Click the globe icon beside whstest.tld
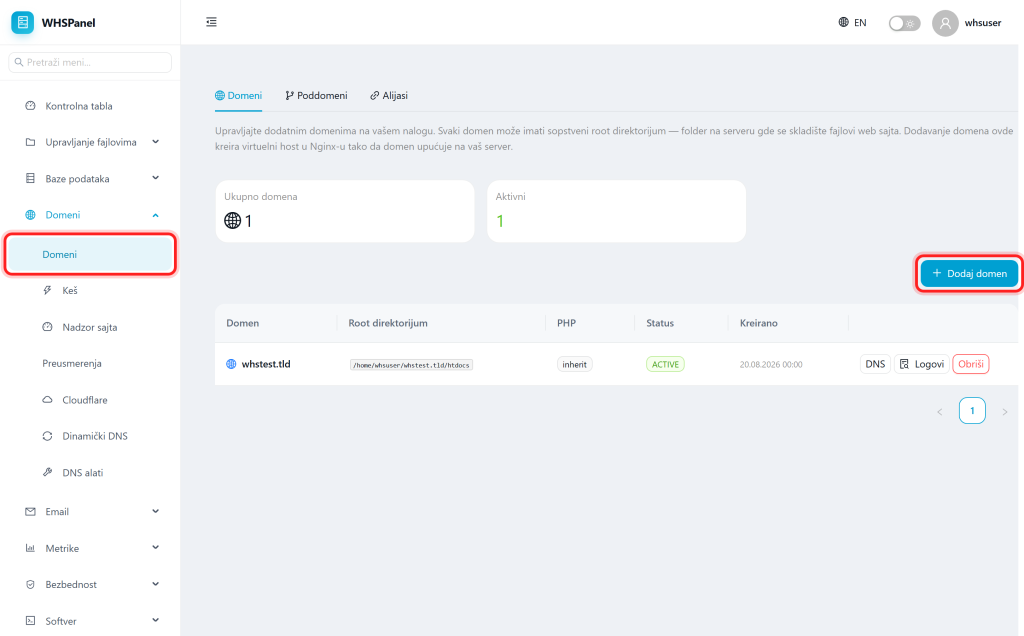The width and height of the screenshot is (1024, 636). [231, 364]
